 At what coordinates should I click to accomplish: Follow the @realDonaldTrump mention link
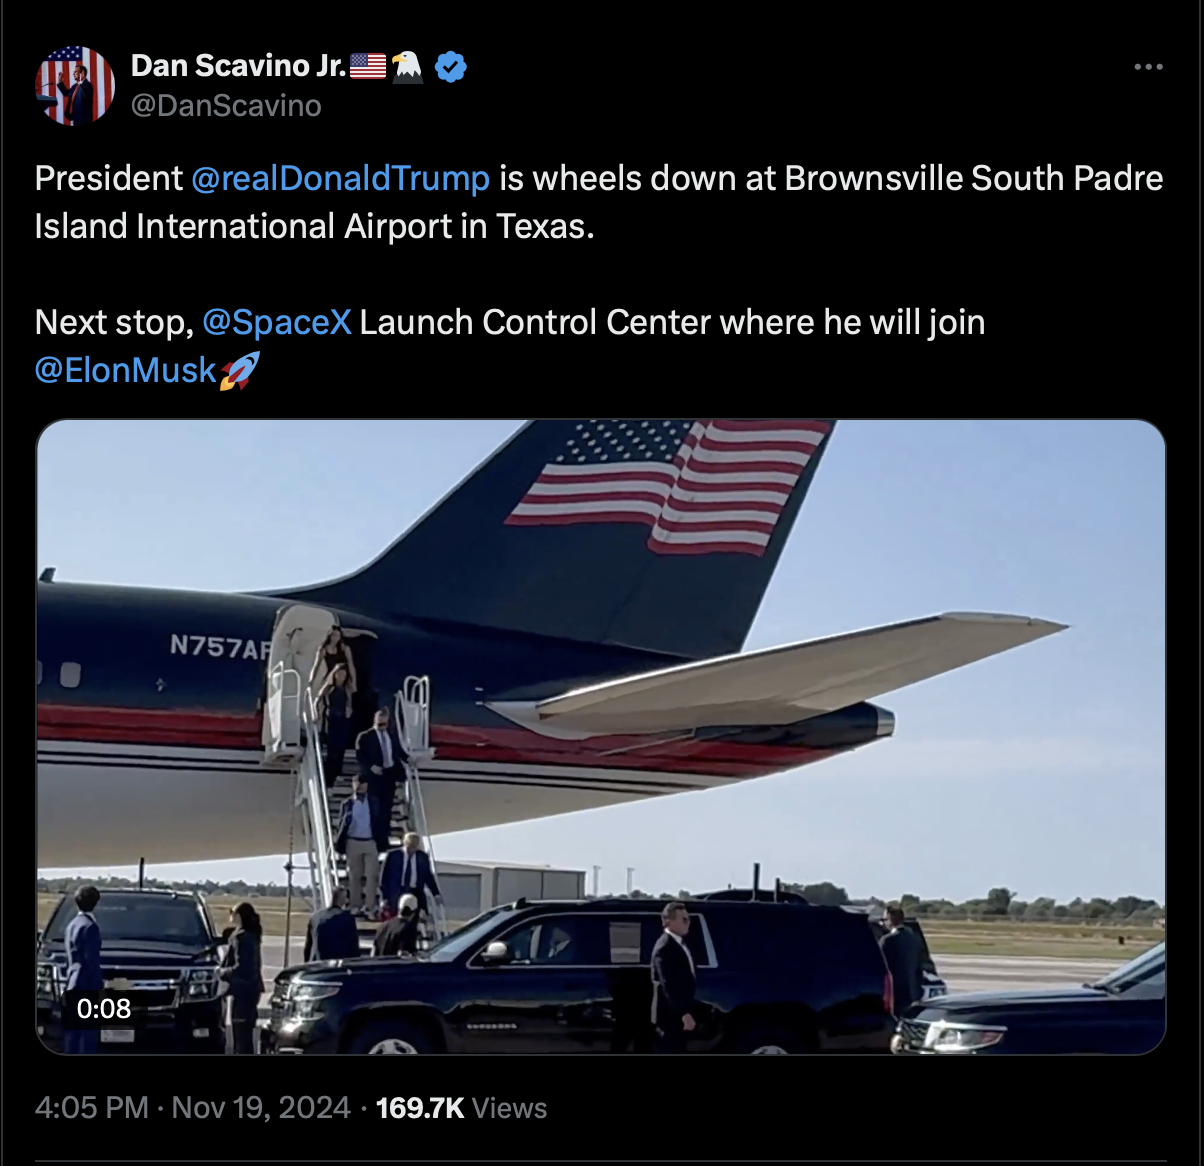[x=340, y=178]
